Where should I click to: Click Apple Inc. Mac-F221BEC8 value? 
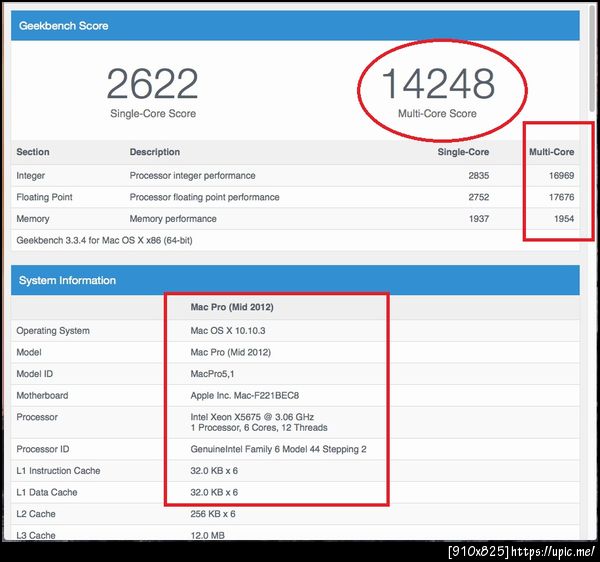[245, 395]
